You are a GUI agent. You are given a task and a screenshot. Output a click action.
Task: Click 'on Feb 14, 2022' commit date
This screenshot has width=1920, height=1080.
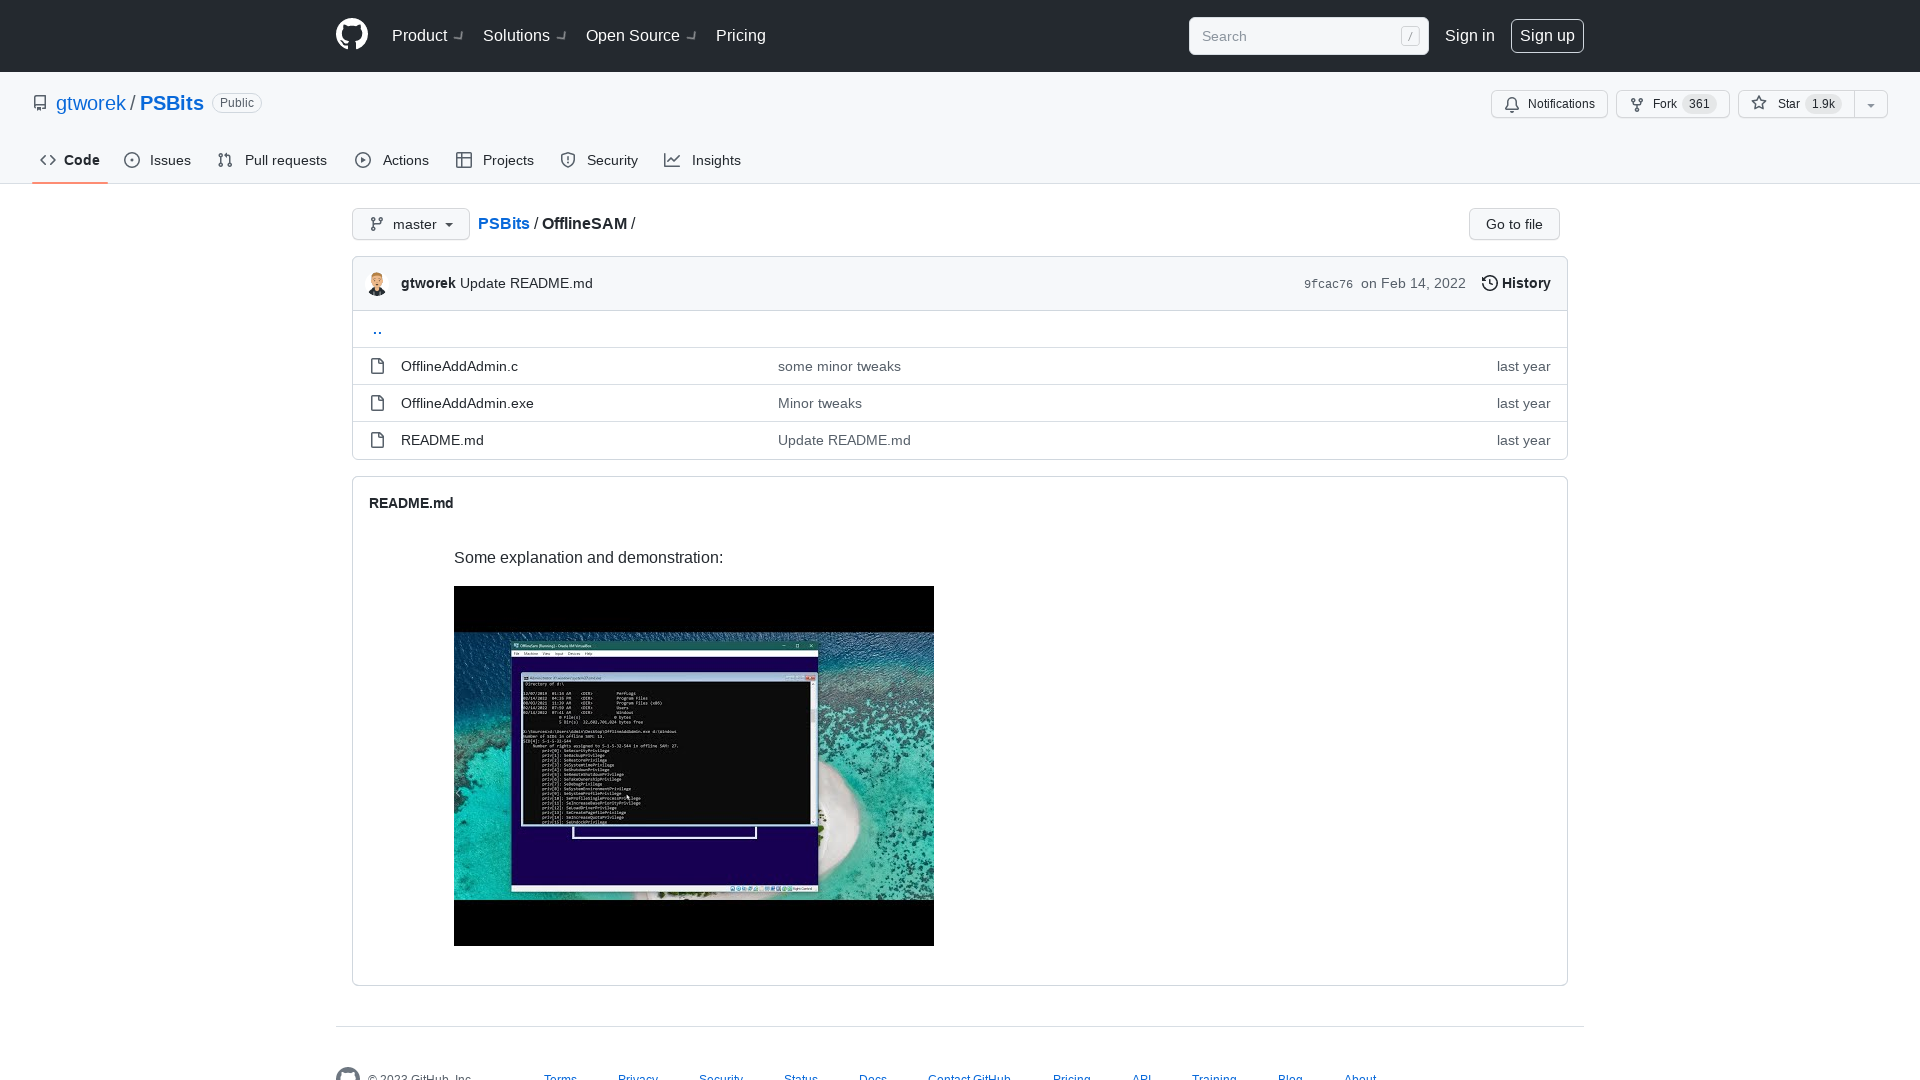pyautogui.click(x=1413, y=283)
